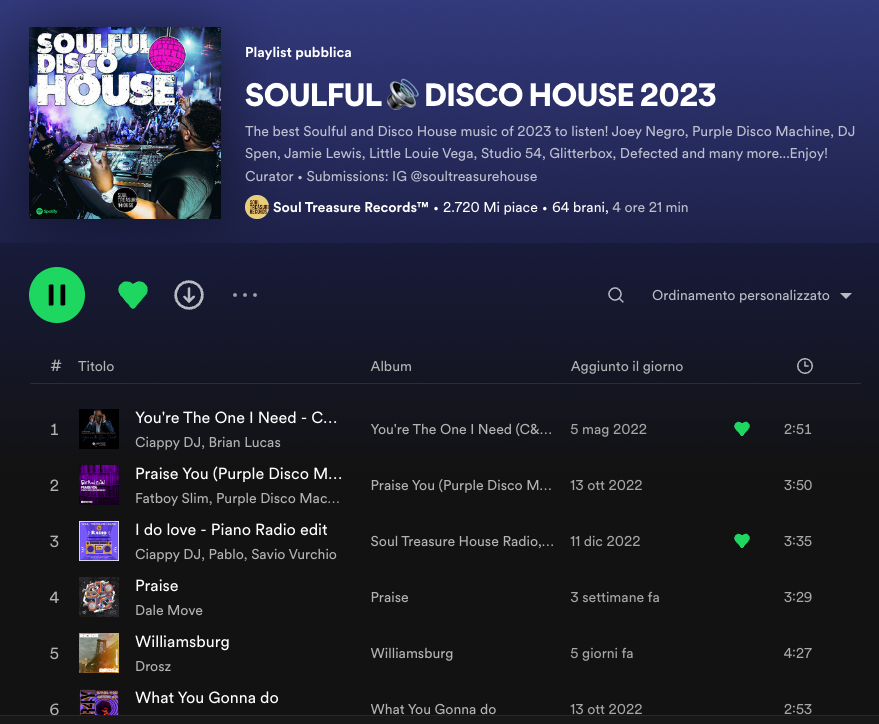Open the three-dot more options menu
Viewport: 879px width, 724px height.
(x=245, y=295)
